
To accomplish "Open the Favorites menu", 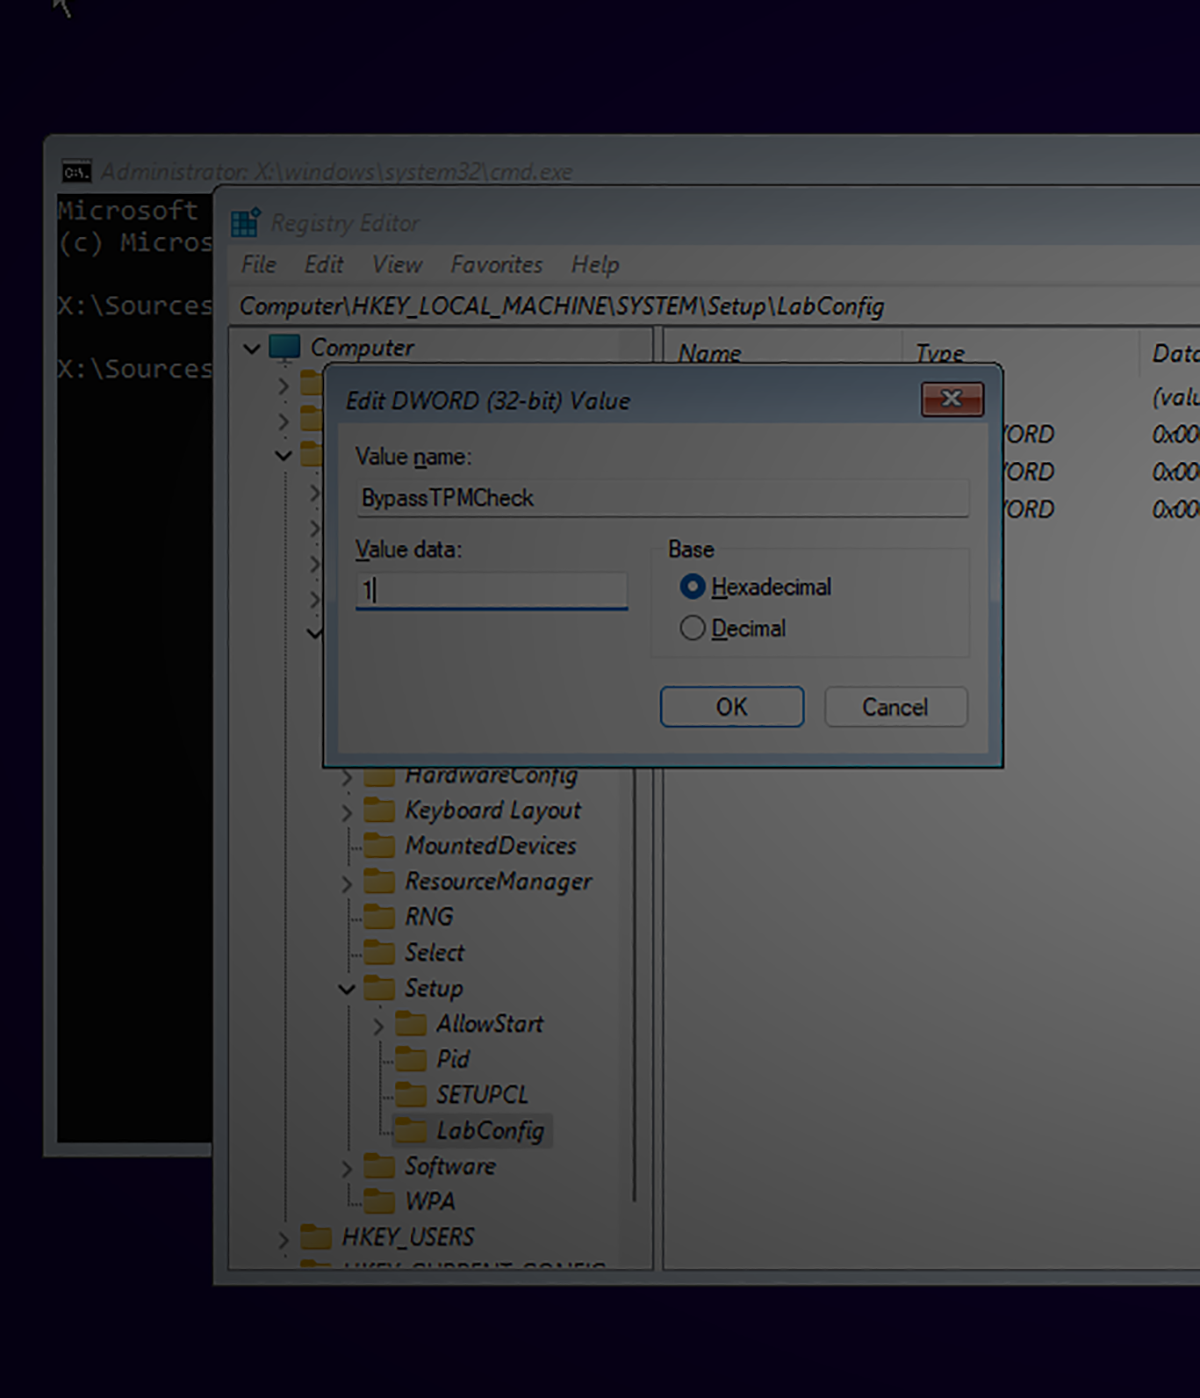I will 496,264.
